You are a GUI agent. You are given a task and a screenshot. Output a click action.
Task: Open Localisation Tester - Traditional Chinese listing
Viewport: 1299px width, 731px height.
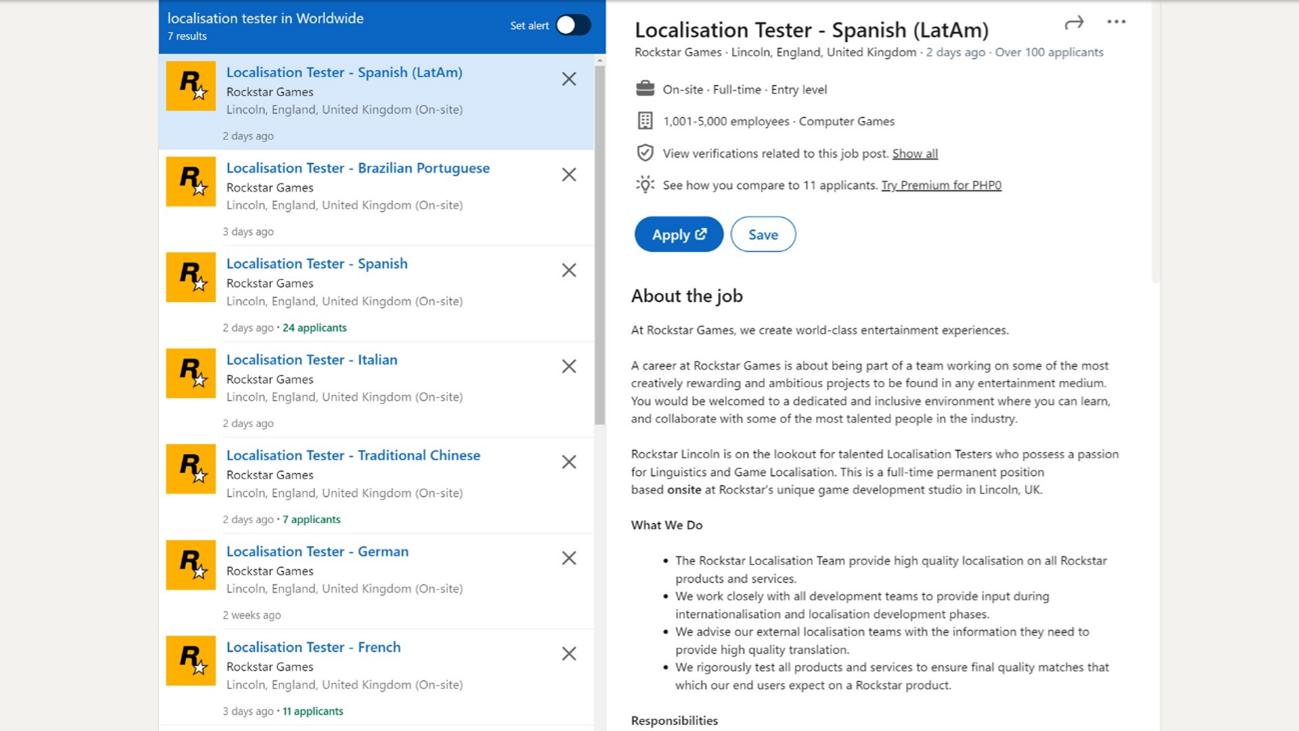(353, 455)
